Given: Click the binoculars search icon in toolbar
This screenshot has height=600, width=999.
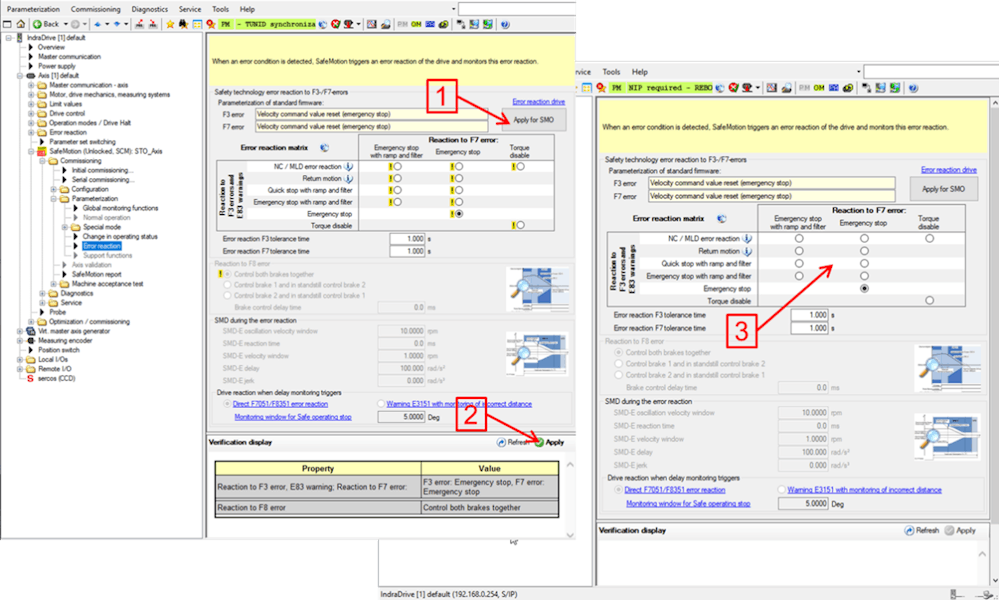Looking at the screenshot, I should [183, 24].
